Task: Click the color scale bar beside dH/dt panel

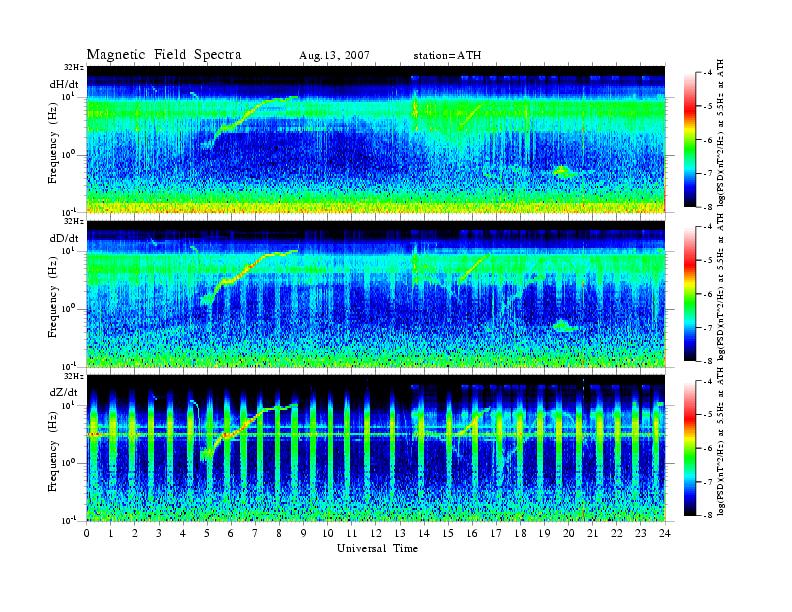Action: pos(690,140)
